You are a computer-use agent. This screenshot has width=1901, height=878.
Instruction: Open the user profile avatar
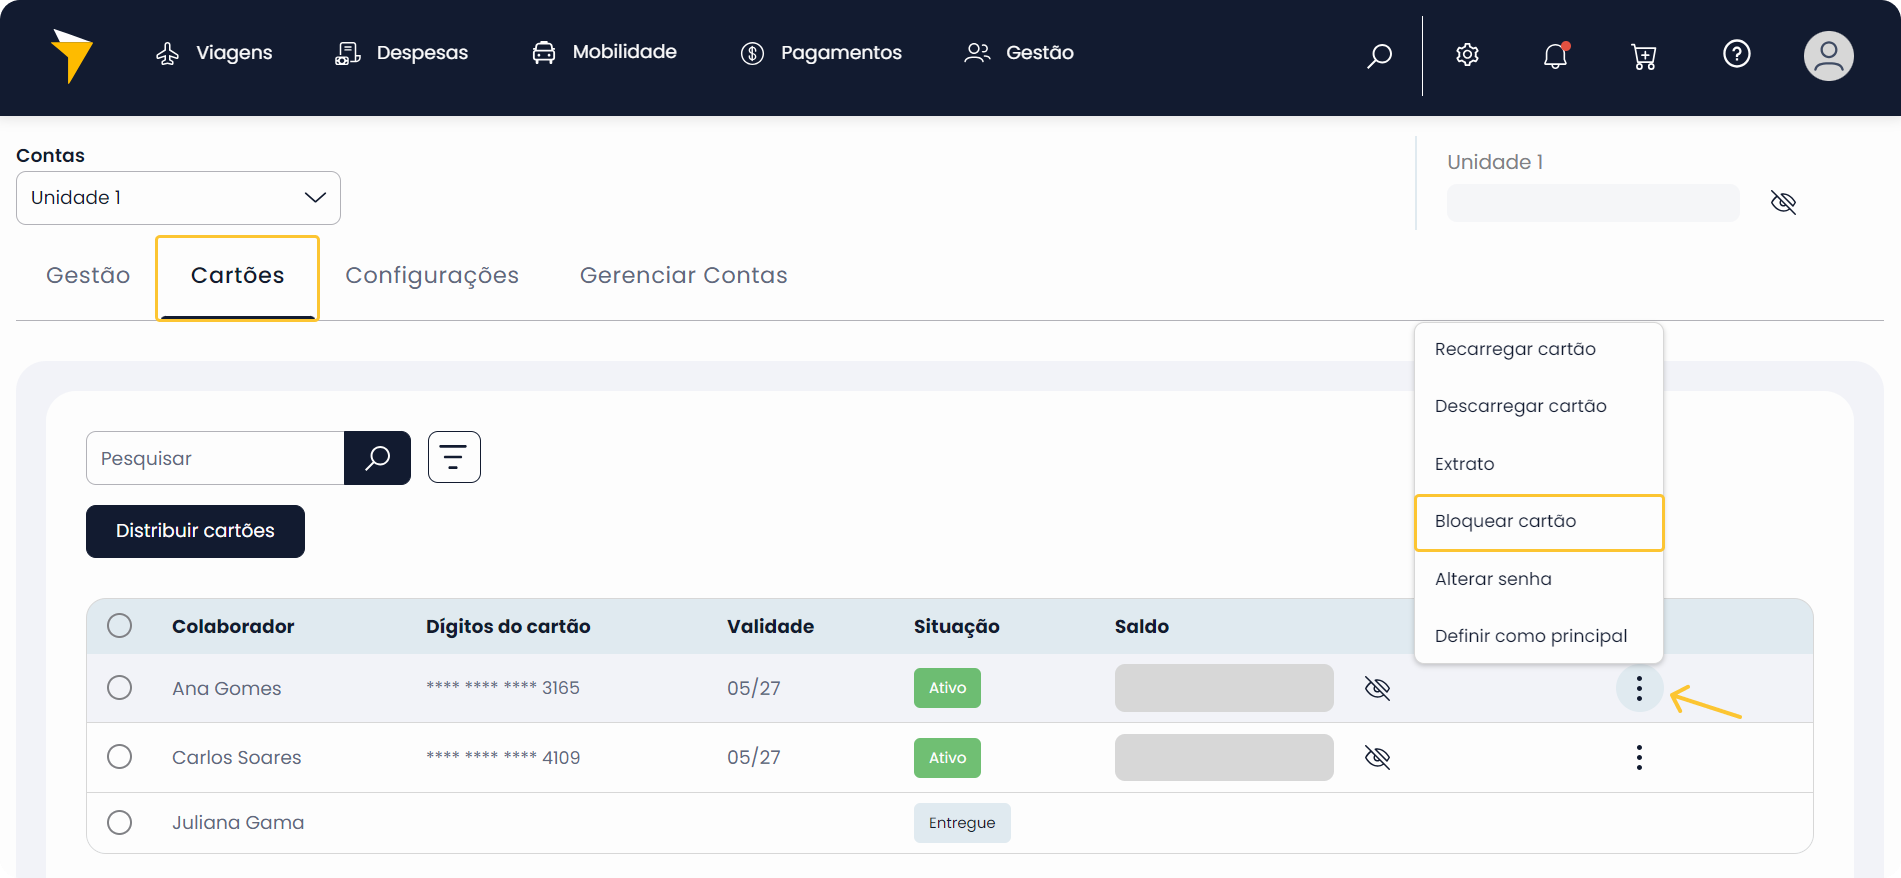pos(1828,55)
